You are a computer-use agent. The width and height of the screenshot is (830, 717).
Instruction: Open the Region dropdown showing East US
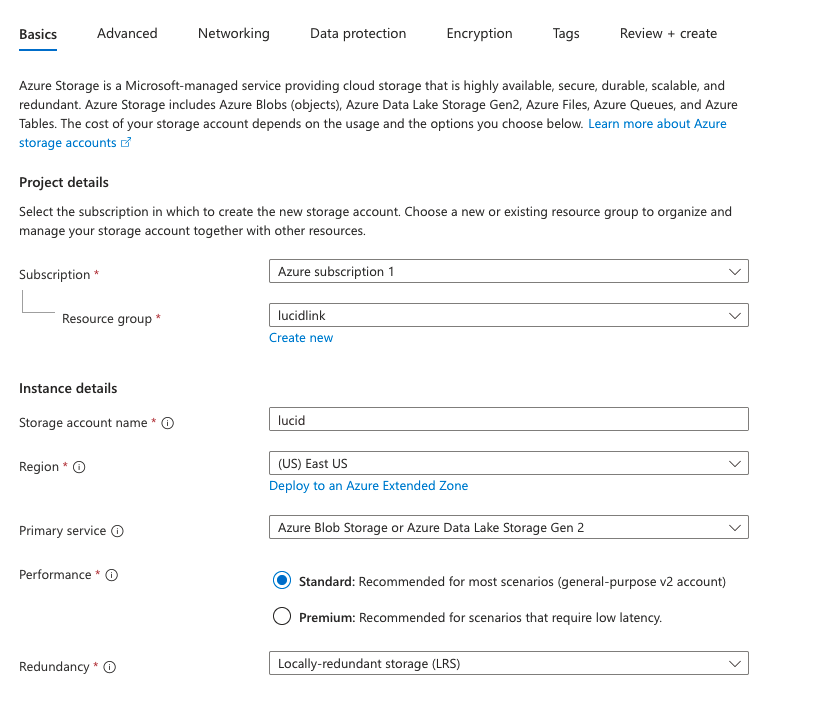[x=509, y=464]
